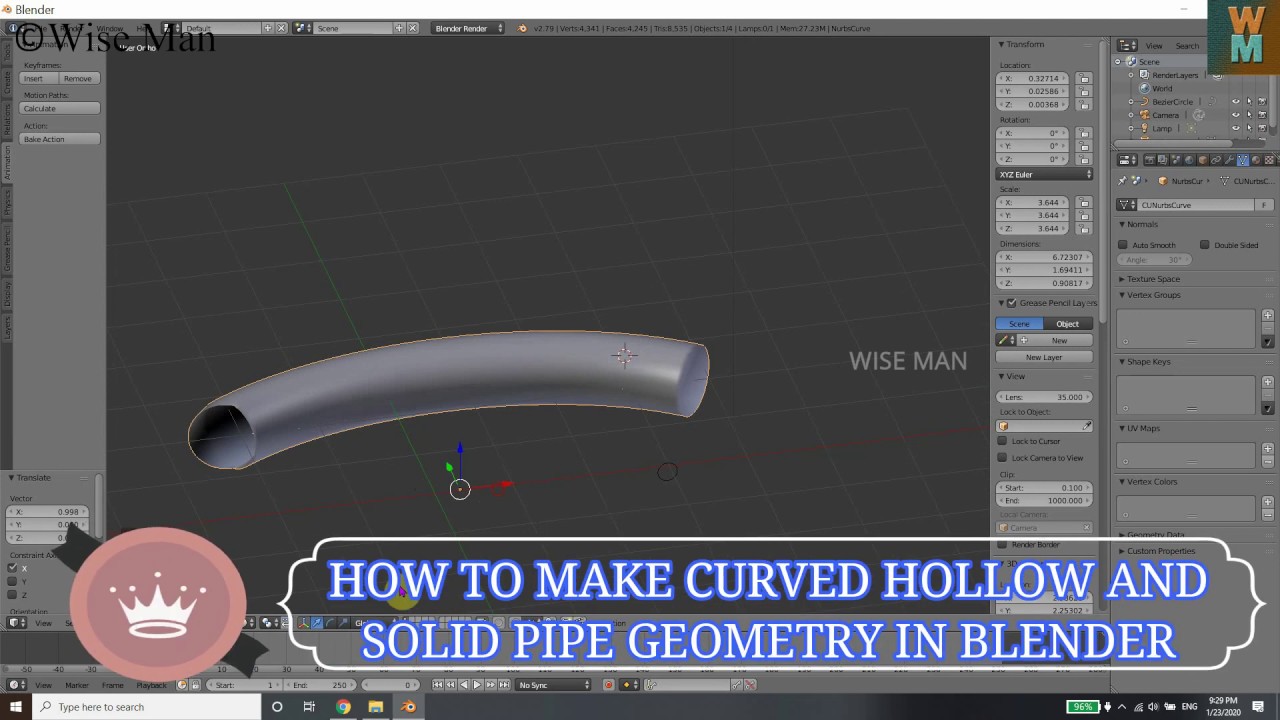Collapse the Vertex Groups panel
Viewport: 1280px width, 720px height.
coord(1122,295)
